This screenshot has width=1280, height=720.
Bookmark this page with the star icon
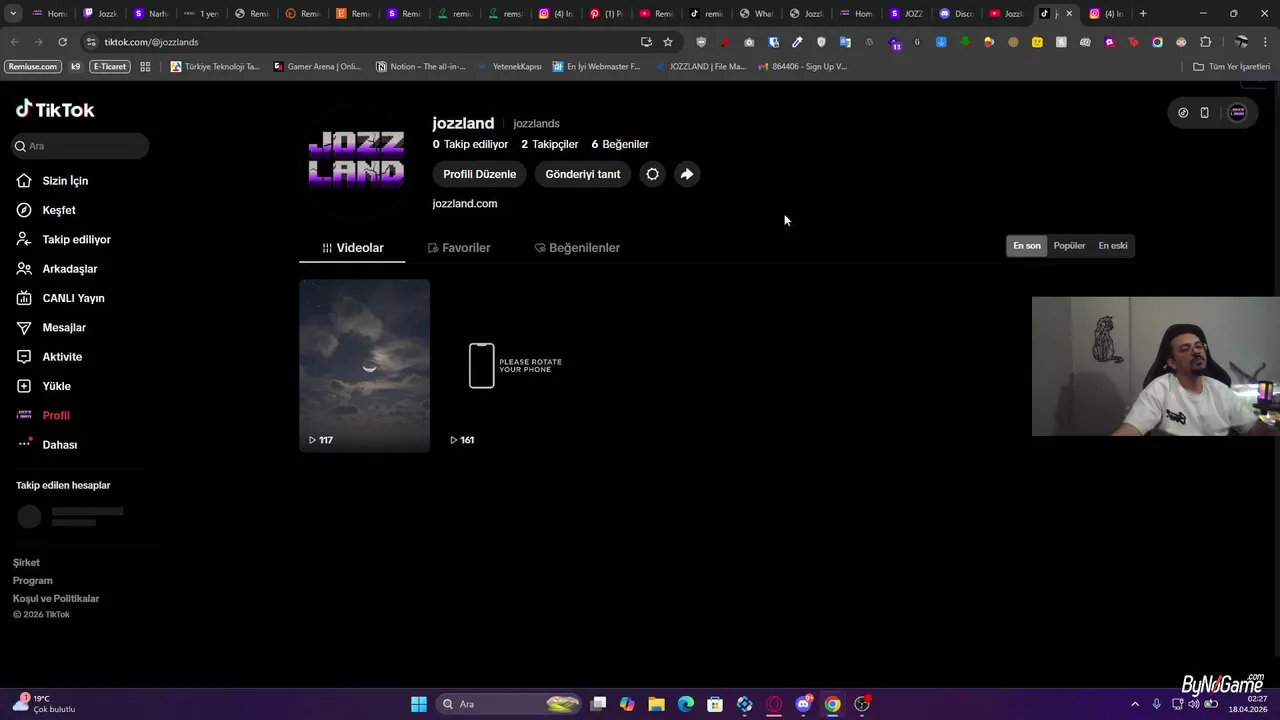click(x=668, y=42)
